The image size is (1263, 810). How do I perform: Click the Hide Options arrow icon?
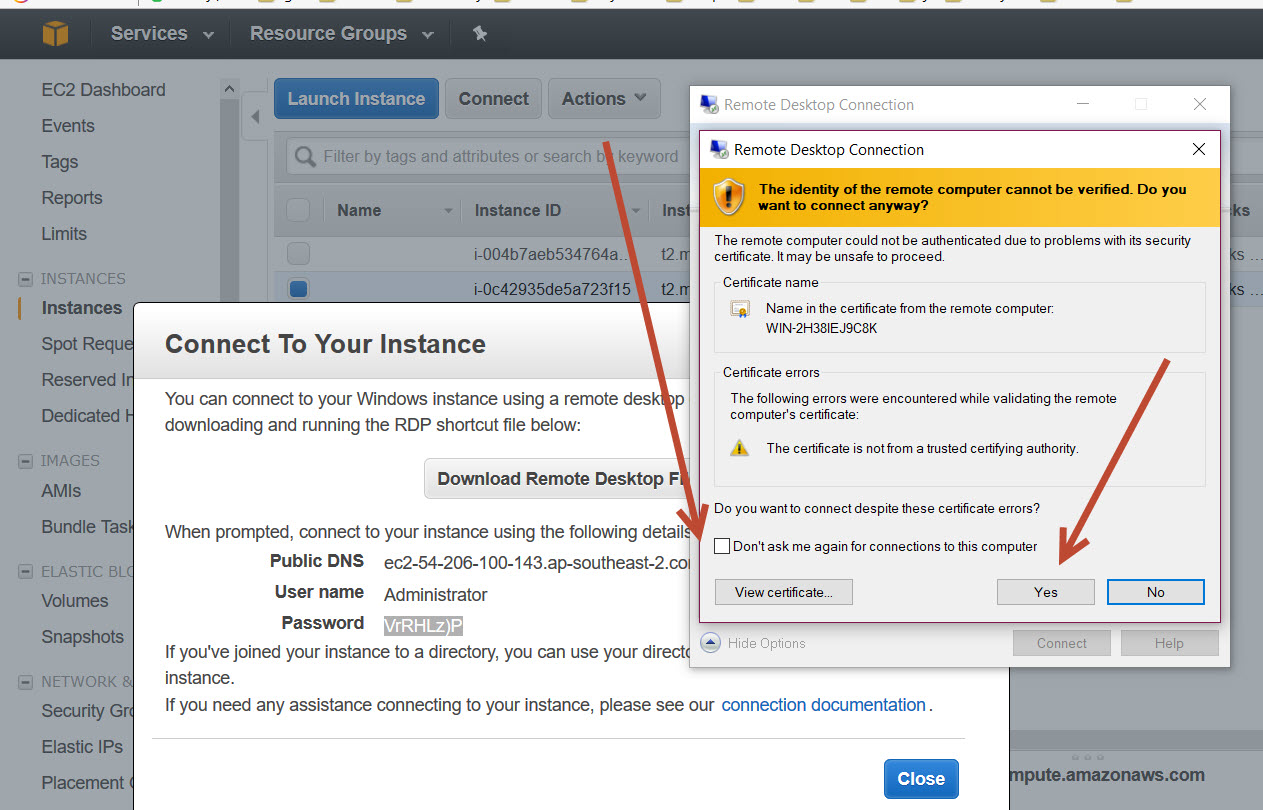710,643
